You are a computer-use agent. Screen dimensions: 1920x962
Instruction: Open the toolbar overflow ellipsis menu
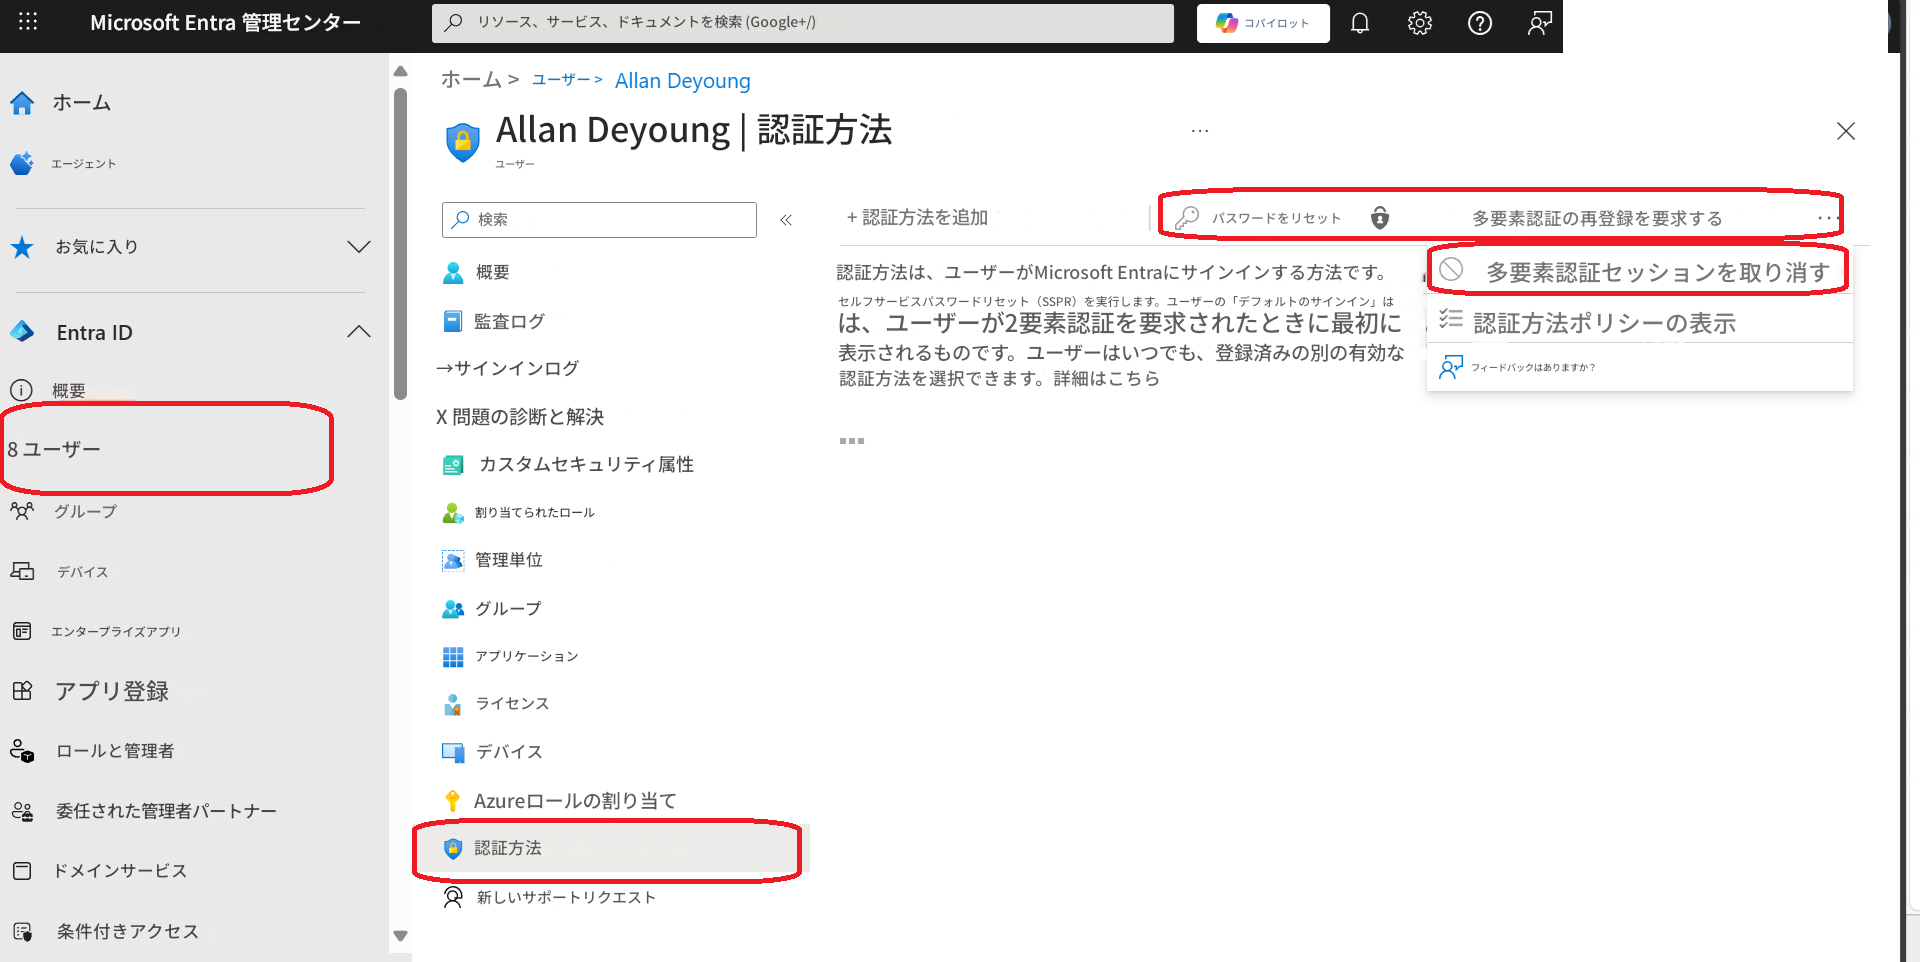coord(1827,218)
